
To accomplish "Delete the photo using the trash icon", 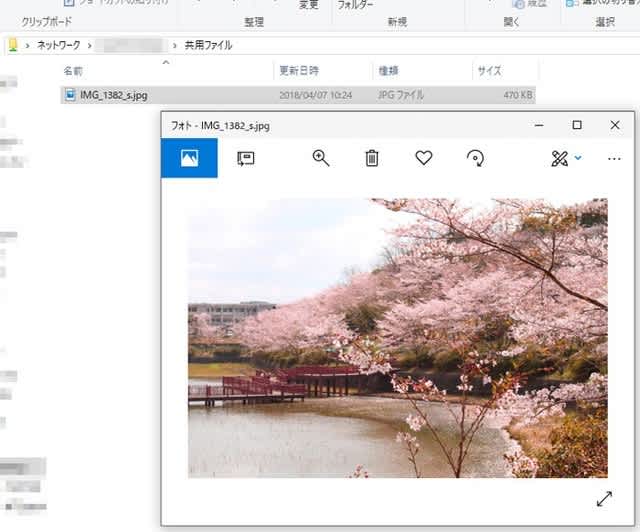I will [x=372, y=158].
